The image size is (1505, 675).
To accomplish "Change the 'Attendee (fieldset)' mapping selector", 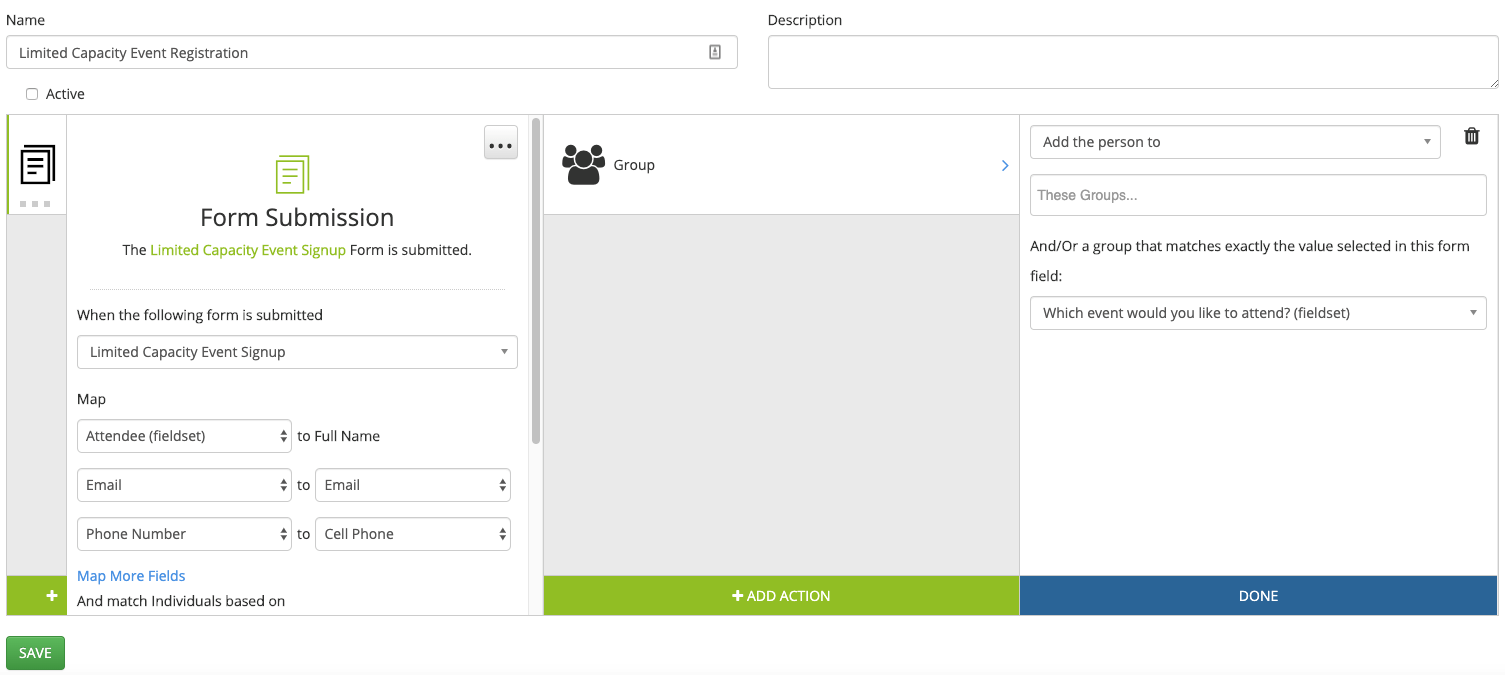I will click(184, 436).
